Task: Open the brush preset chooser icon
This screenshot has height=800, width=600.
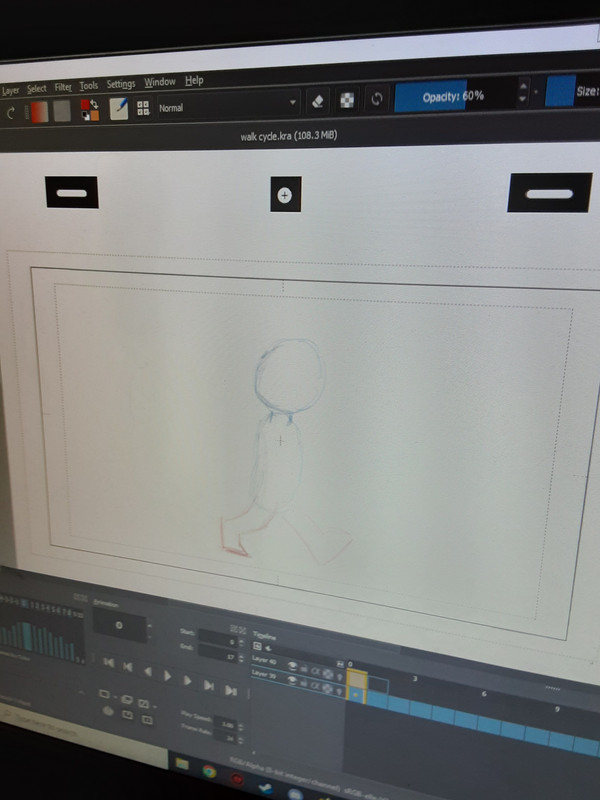Action: 119,109
